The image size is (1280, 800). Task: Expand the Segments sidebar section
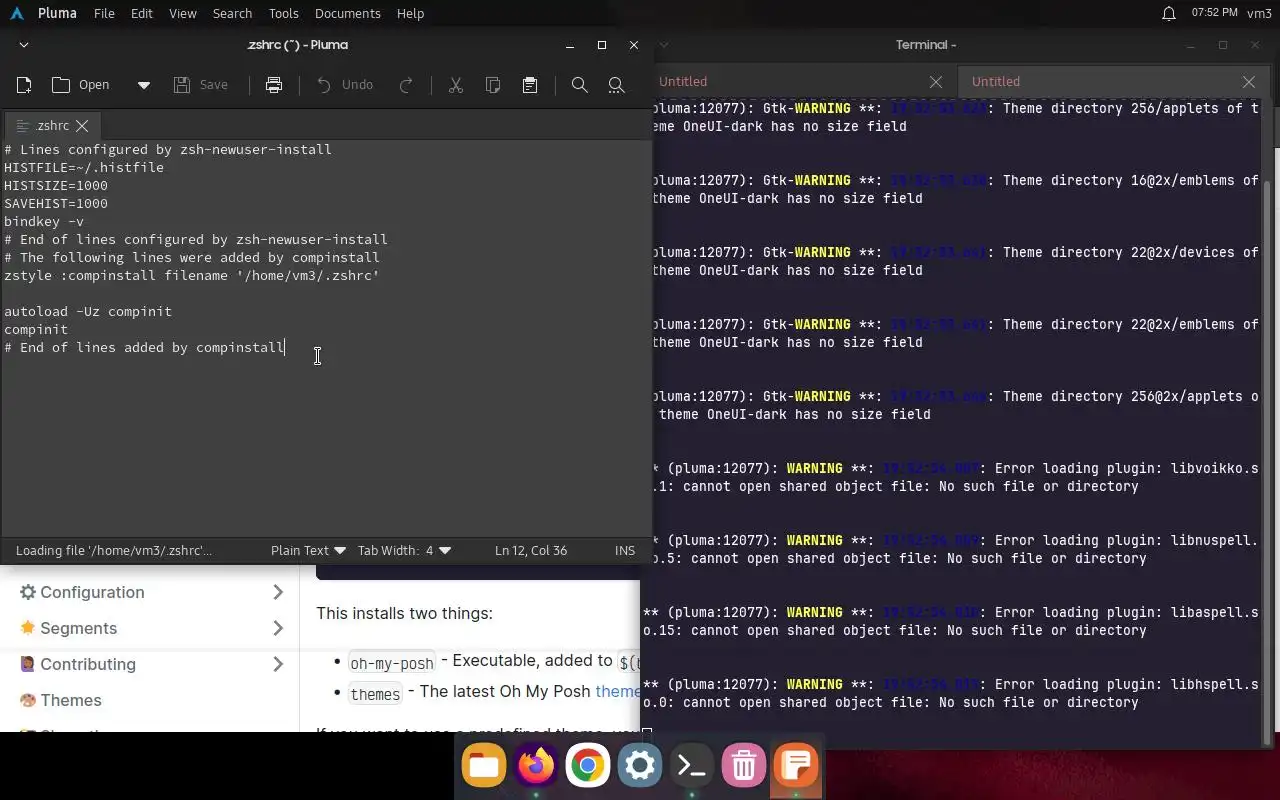point(278,629)
